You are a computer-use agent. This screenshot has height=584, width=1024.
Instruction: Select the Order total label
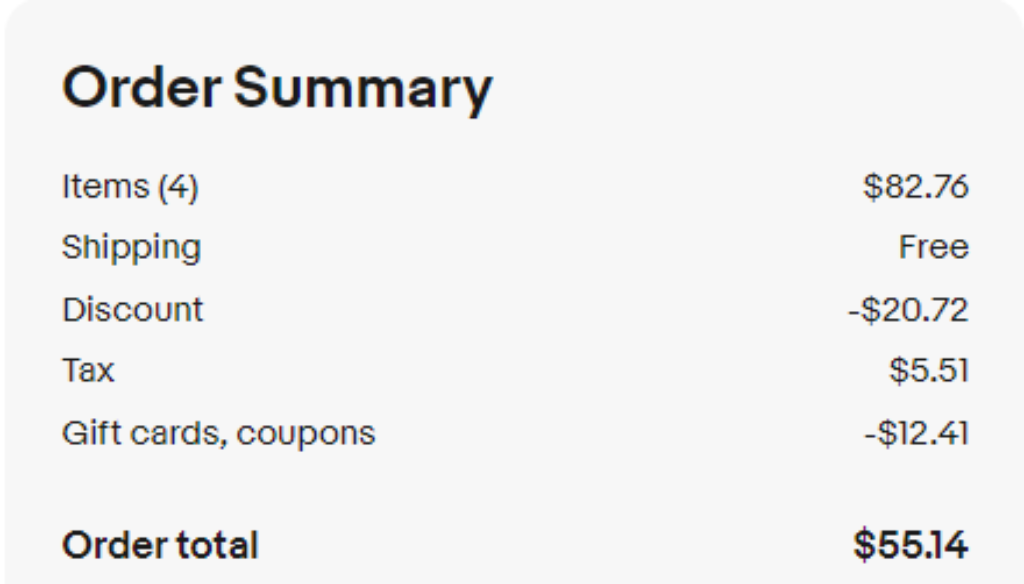(161, 545)
